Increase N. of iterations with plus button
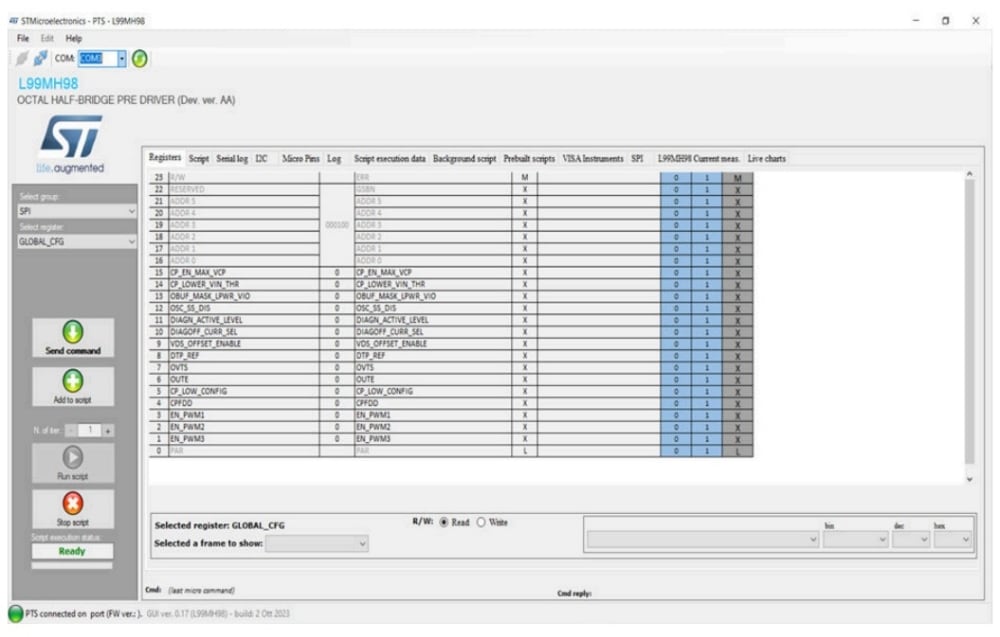1000x637 pixels. [108, 429]
